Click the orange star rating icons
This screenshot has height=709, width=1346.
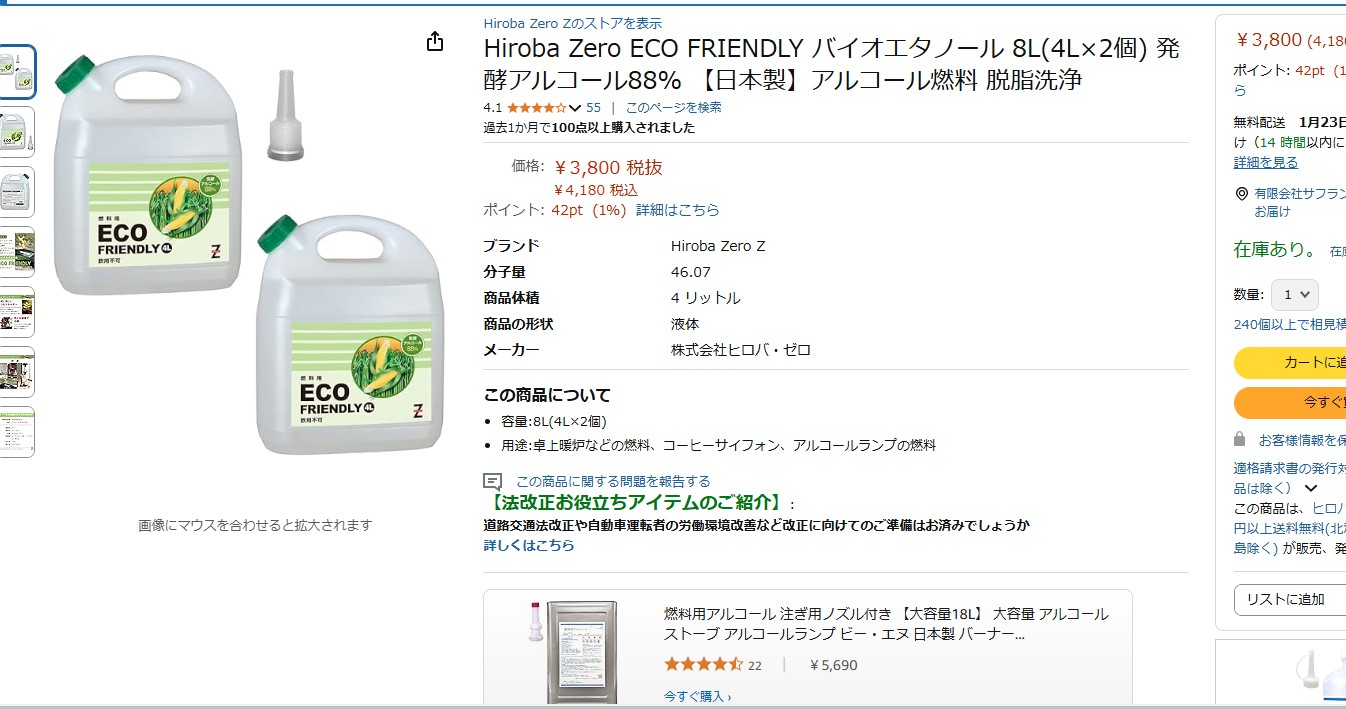click(536, 108)
